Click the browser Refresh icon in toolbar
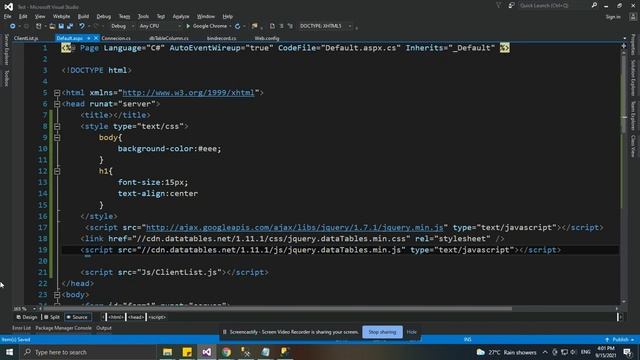 tap(238, 26)
